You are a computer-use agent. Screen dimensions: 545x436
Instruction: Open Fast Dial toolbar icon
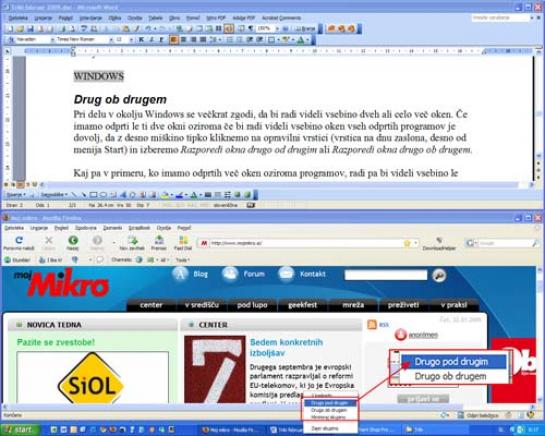pyautogui.click(x=183, y=242)
